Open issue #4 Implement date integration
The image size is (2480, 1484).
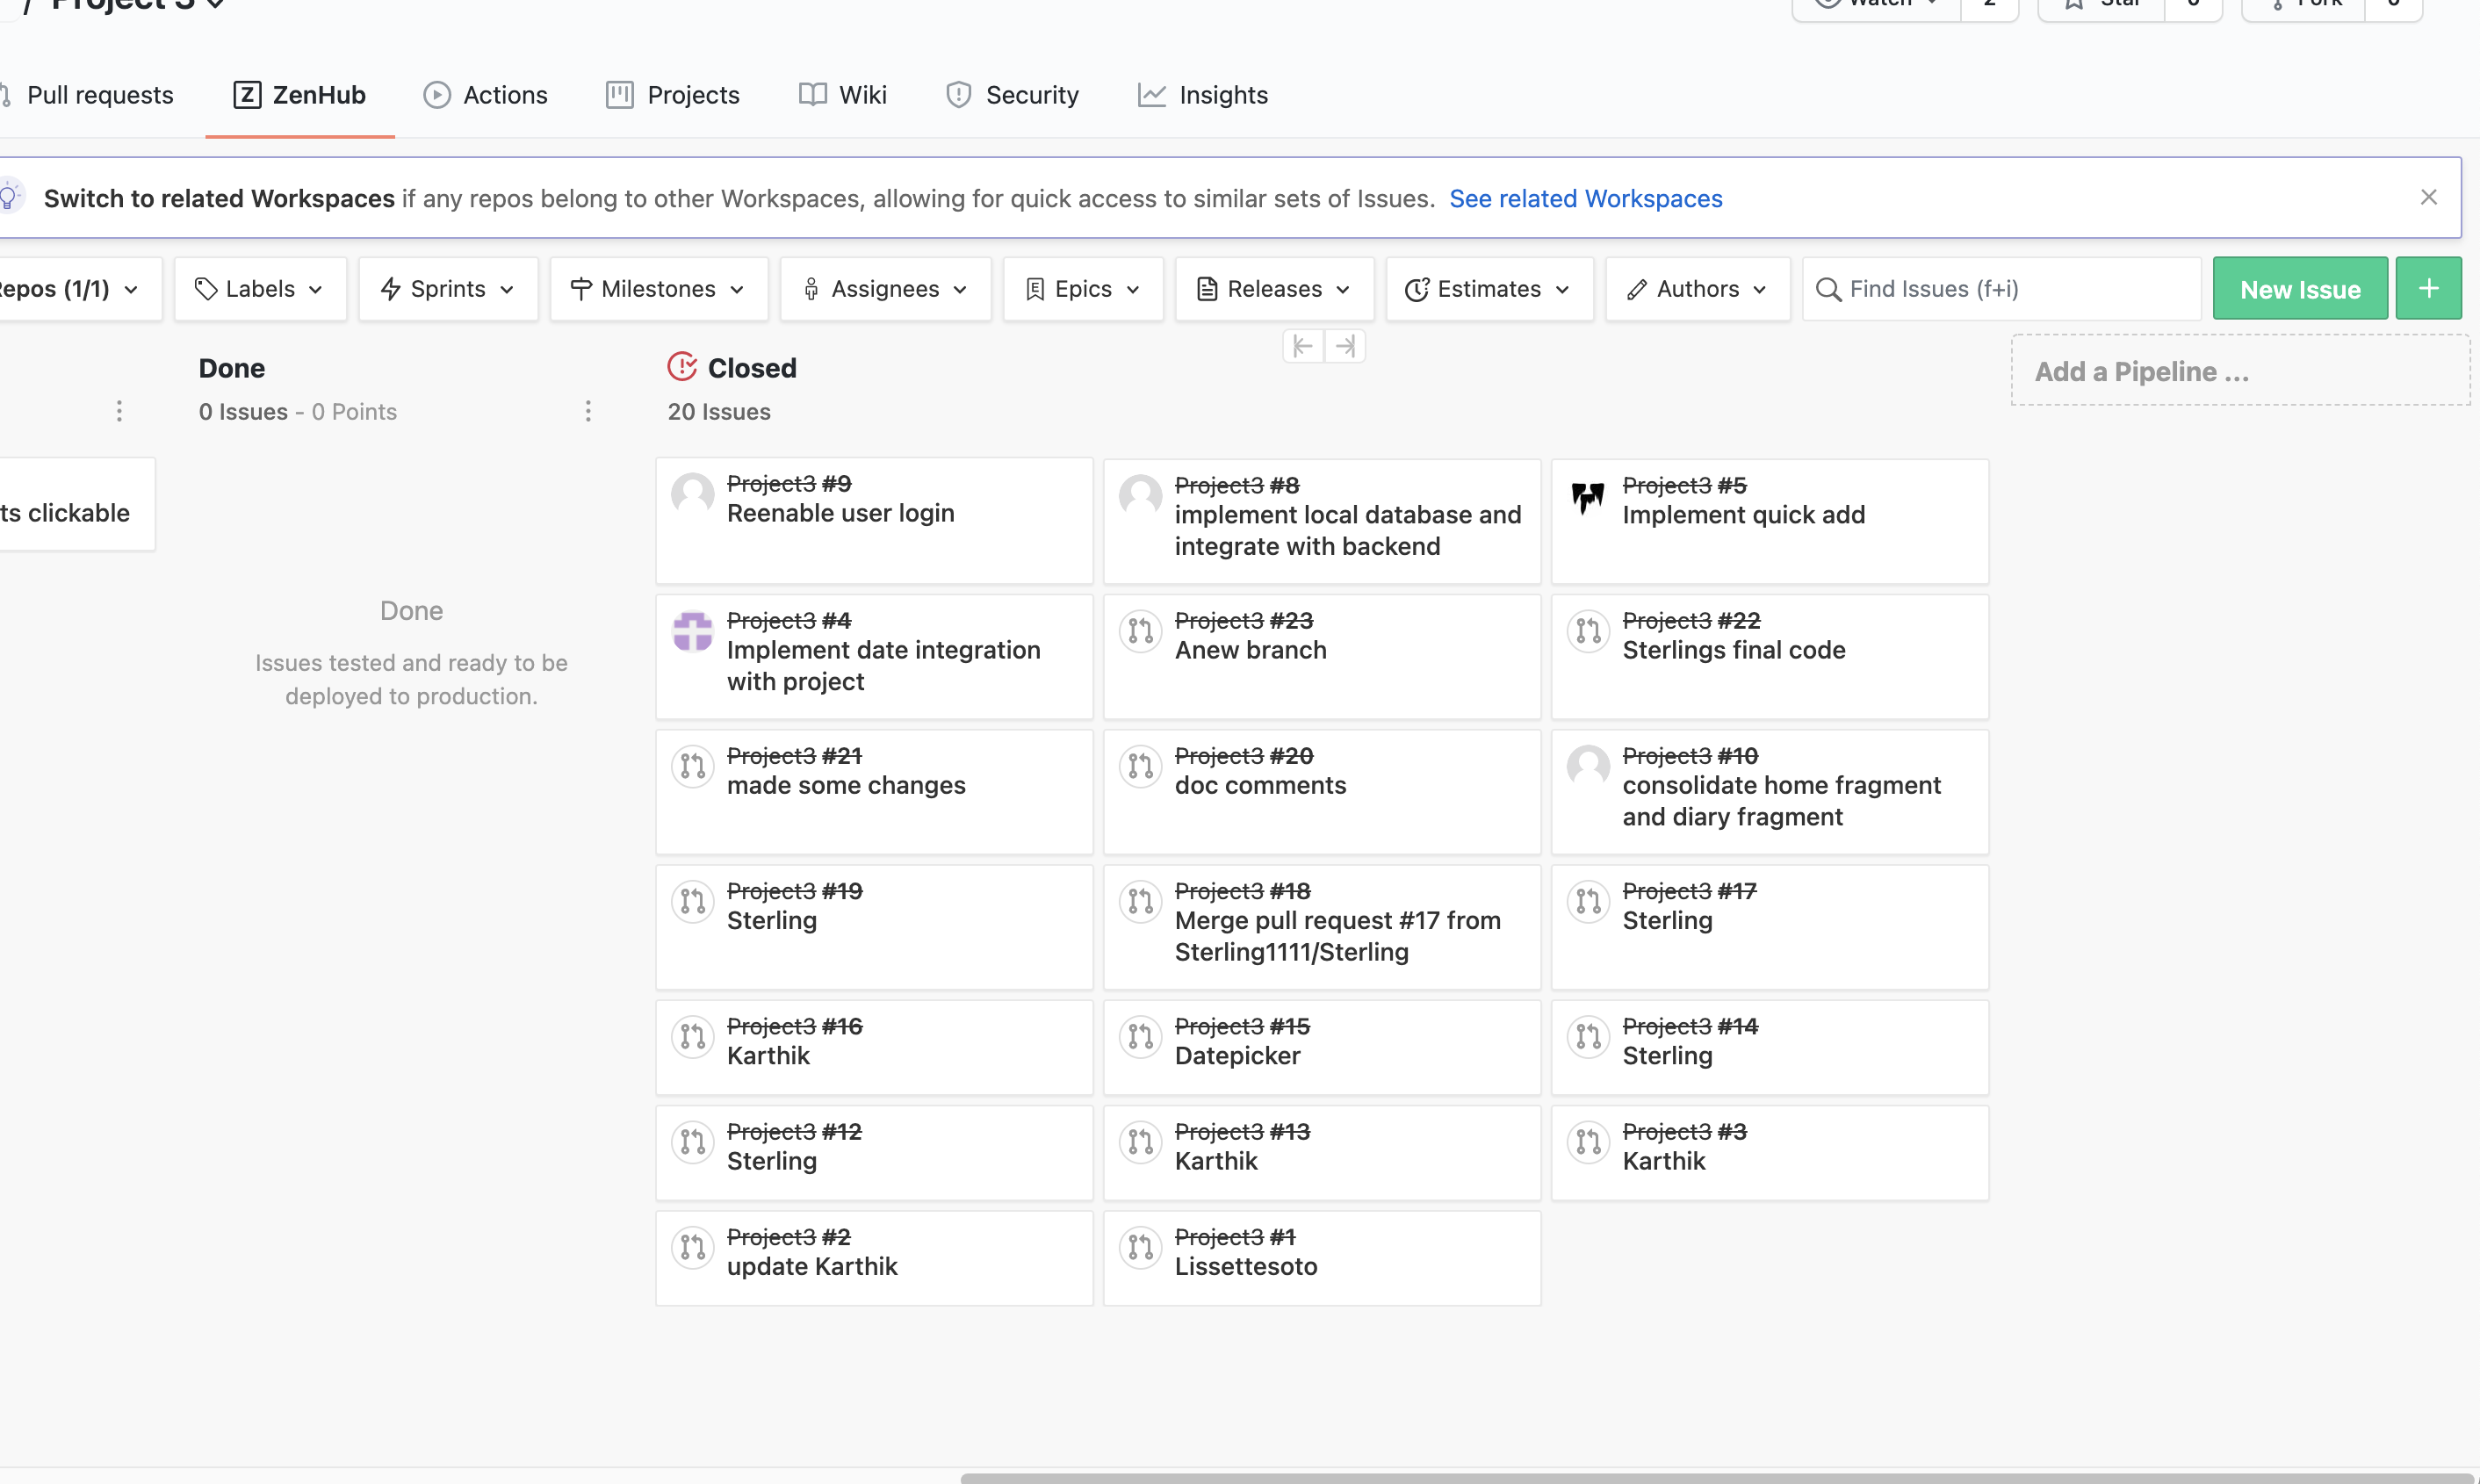(x=874, y=656)
